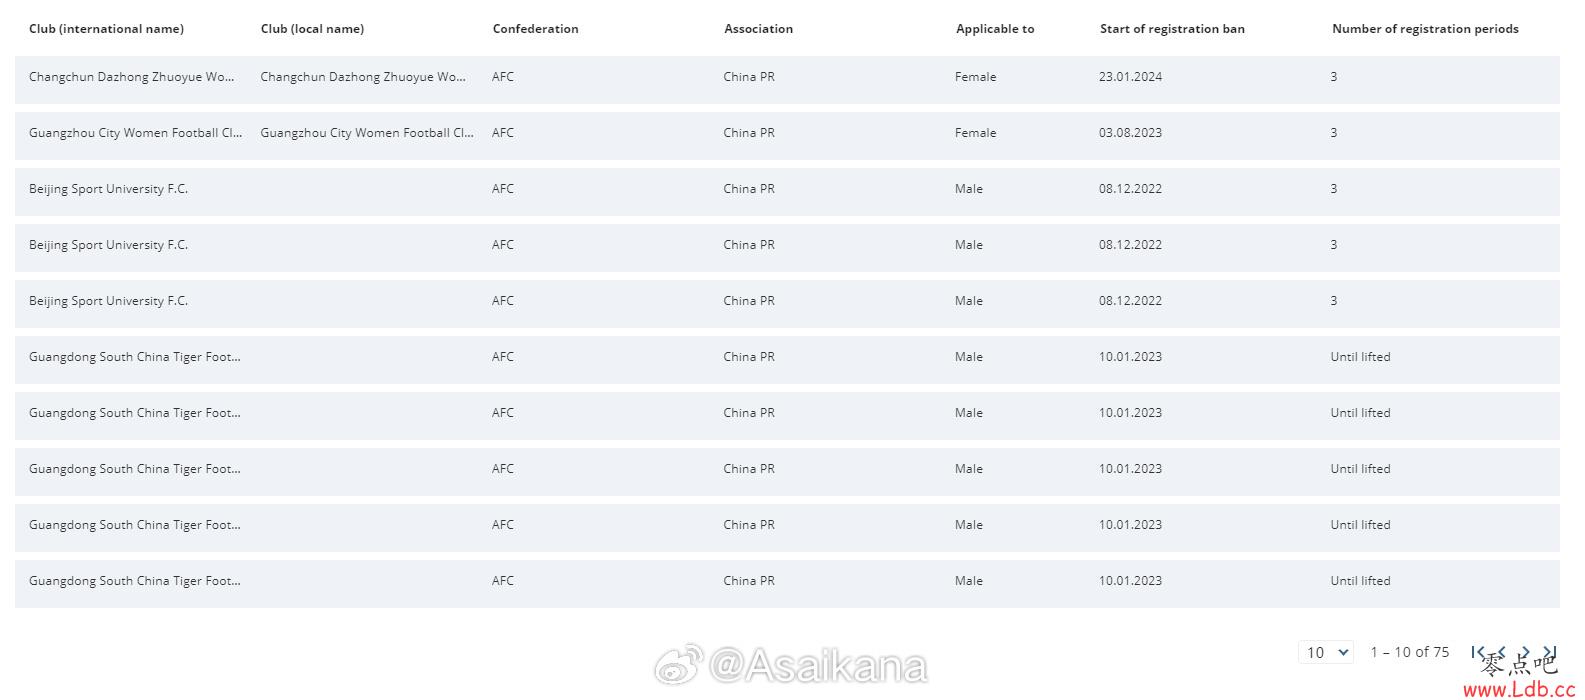Select first Guangdong South China Tiger row

tap(787, 359)
